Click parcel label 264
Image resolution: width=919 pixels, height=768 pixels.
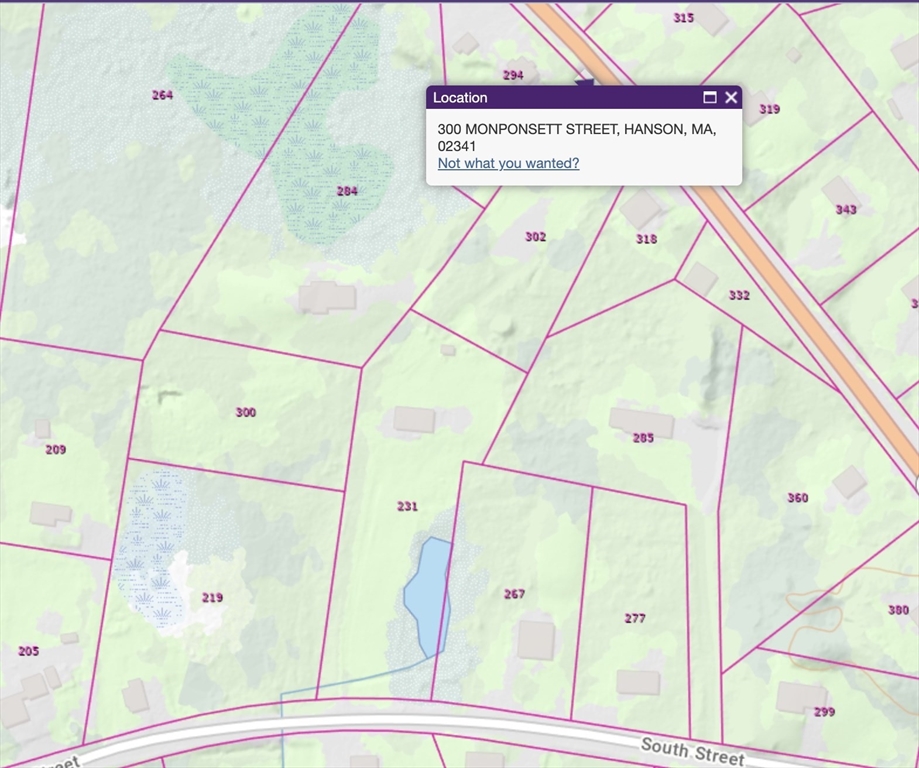162,95
